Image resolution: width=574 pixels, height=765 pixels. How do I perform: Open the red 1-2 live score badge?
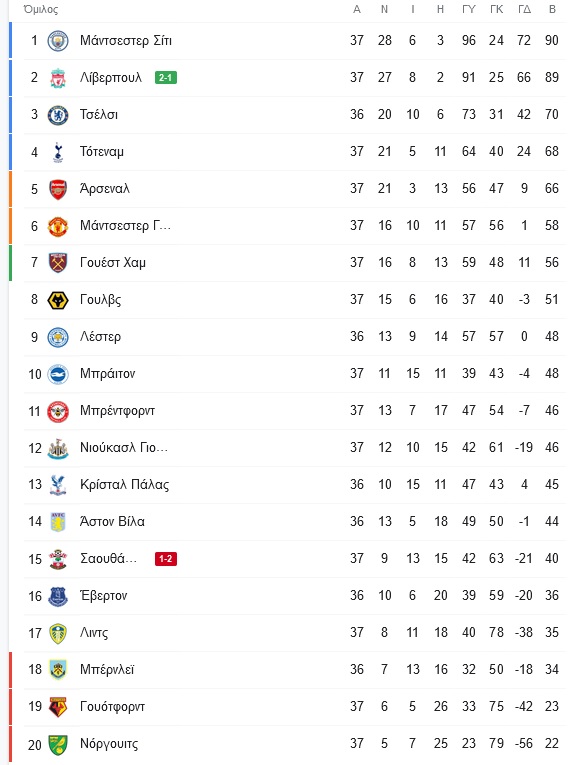(x=166, y=558)
